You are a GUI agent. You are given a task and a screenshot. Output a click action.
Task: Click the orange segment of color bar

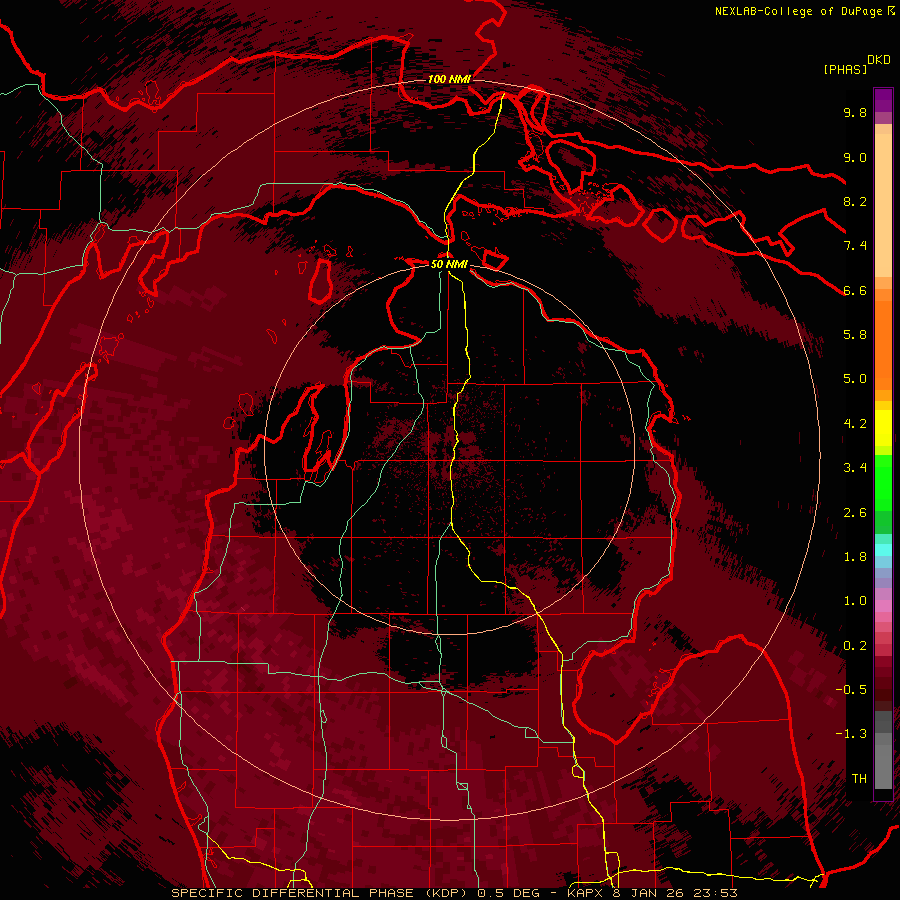coord(883,344)
